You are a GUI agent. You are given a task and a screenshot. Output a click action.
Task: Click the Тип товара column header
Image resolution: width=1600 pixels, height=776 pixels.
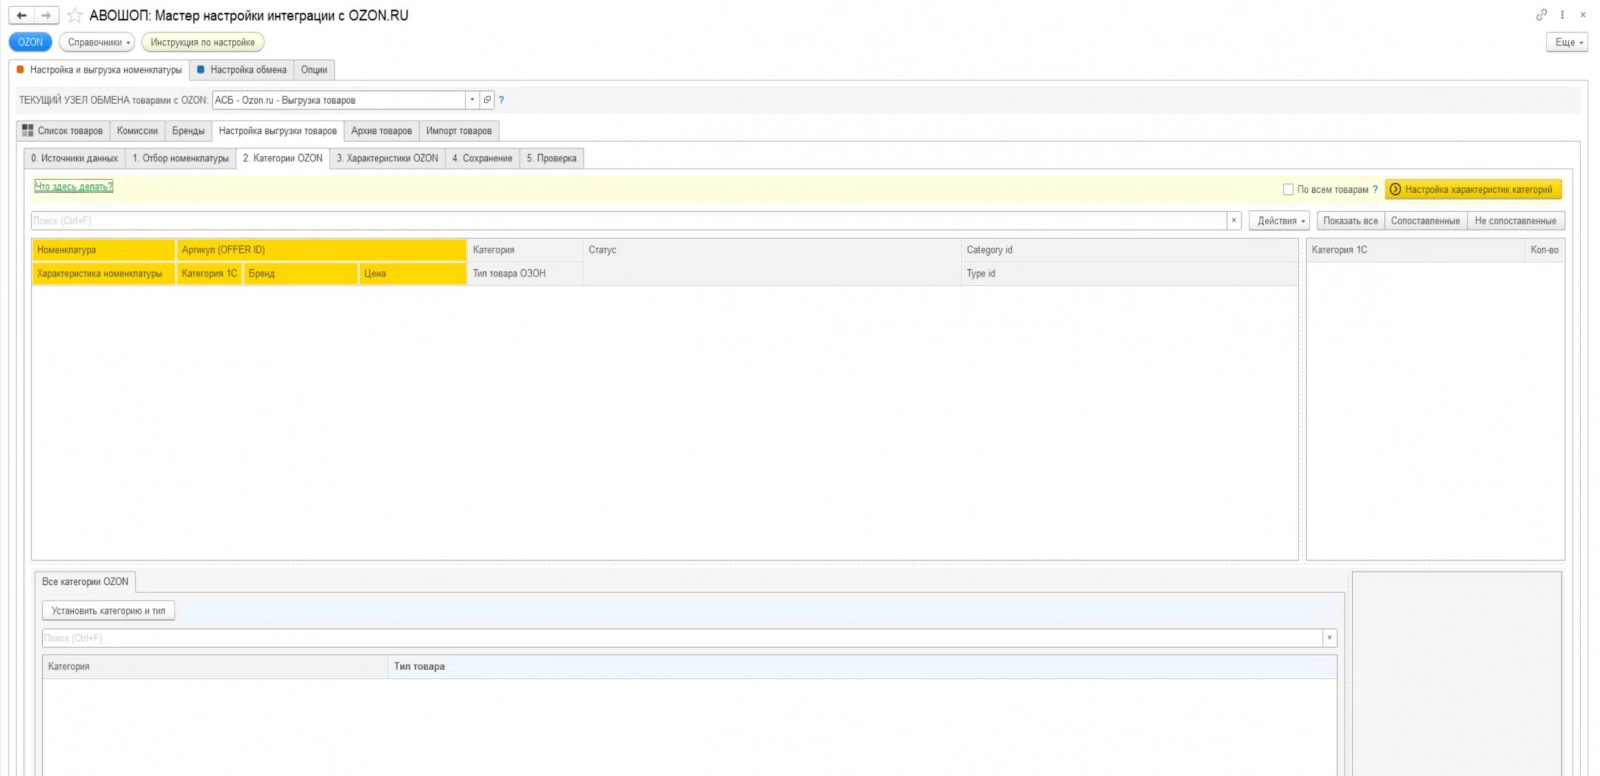[862, 666]
